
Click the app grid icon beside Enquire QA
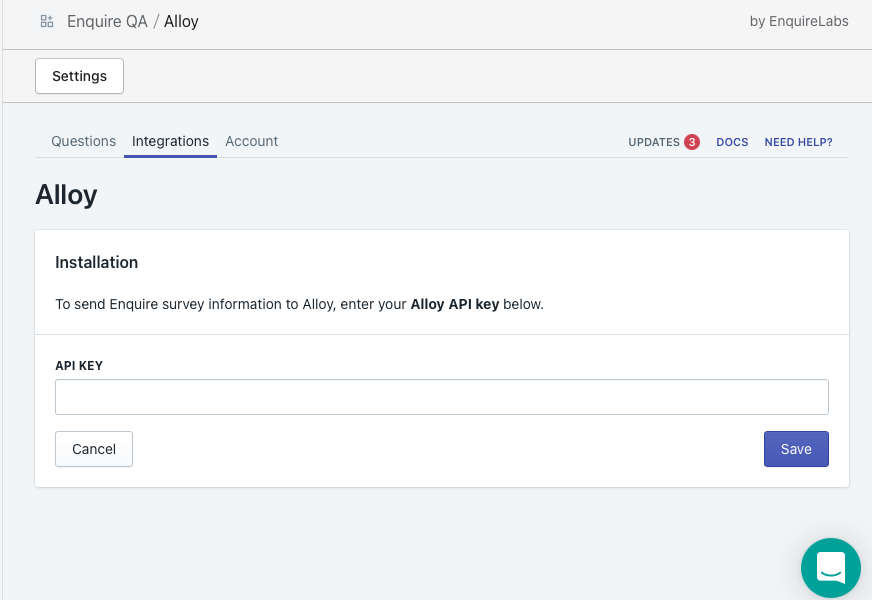[x=47, y=21]
